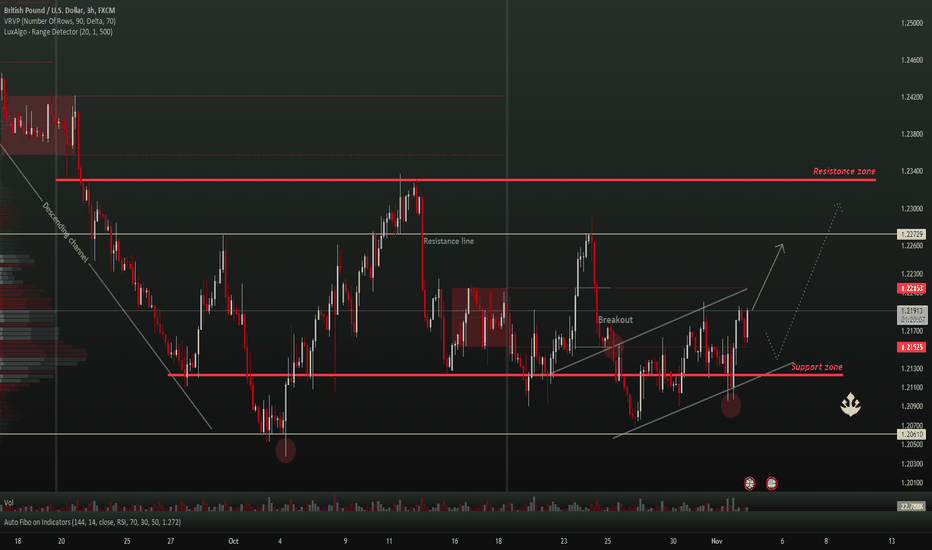Select the VRVP indicator legend label

point(59,21)
